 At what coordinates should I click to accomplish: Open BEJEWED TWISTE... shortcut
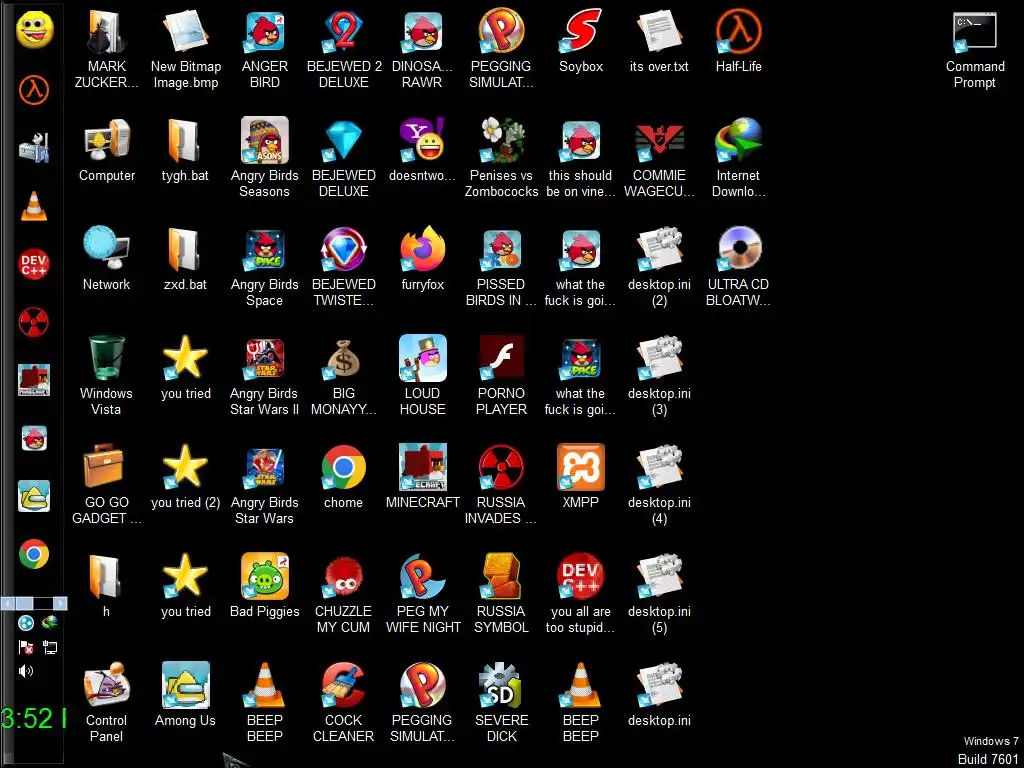coord(344,268)
